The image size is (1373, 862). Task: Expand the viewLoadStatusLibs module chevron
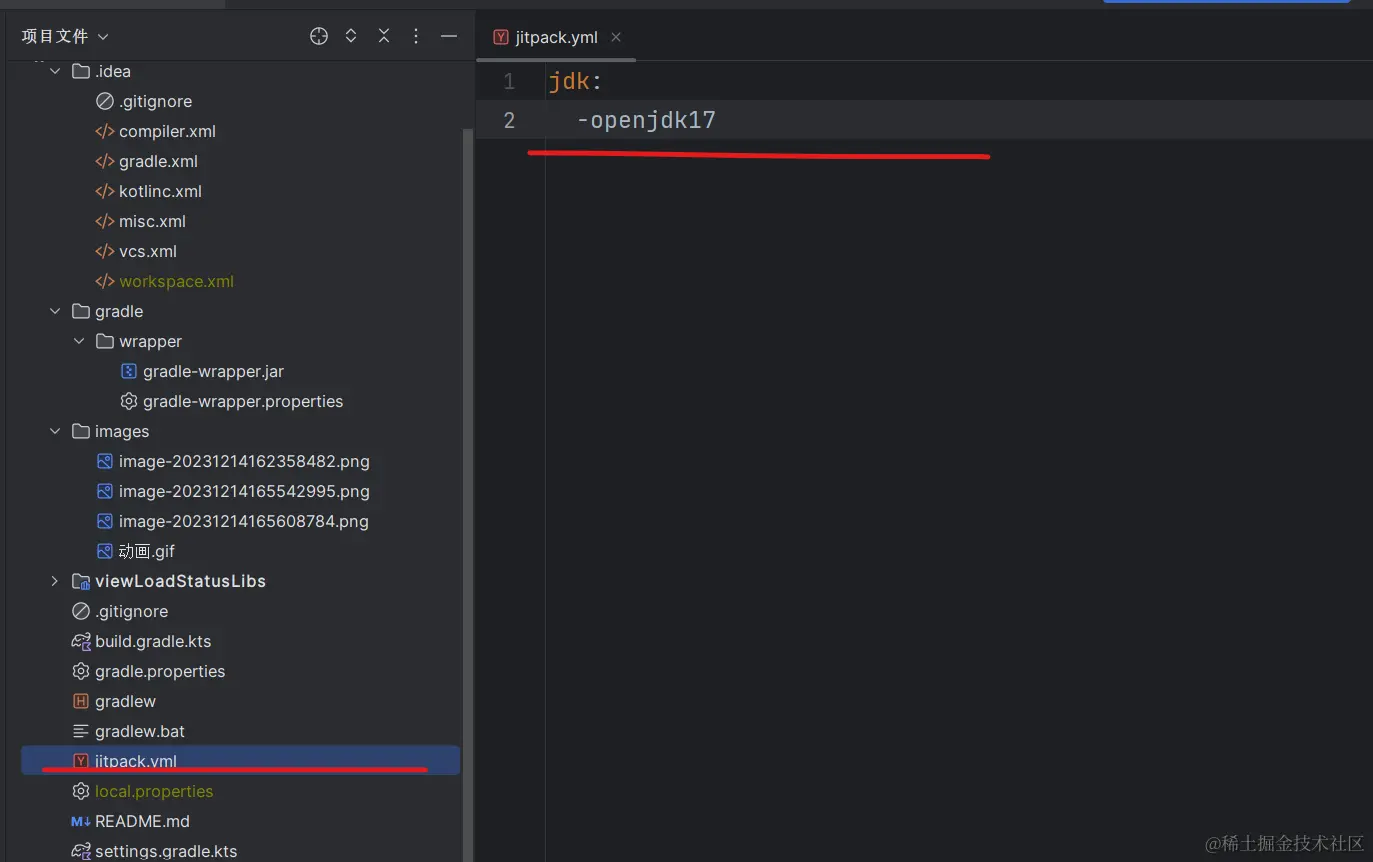point(55,581)
